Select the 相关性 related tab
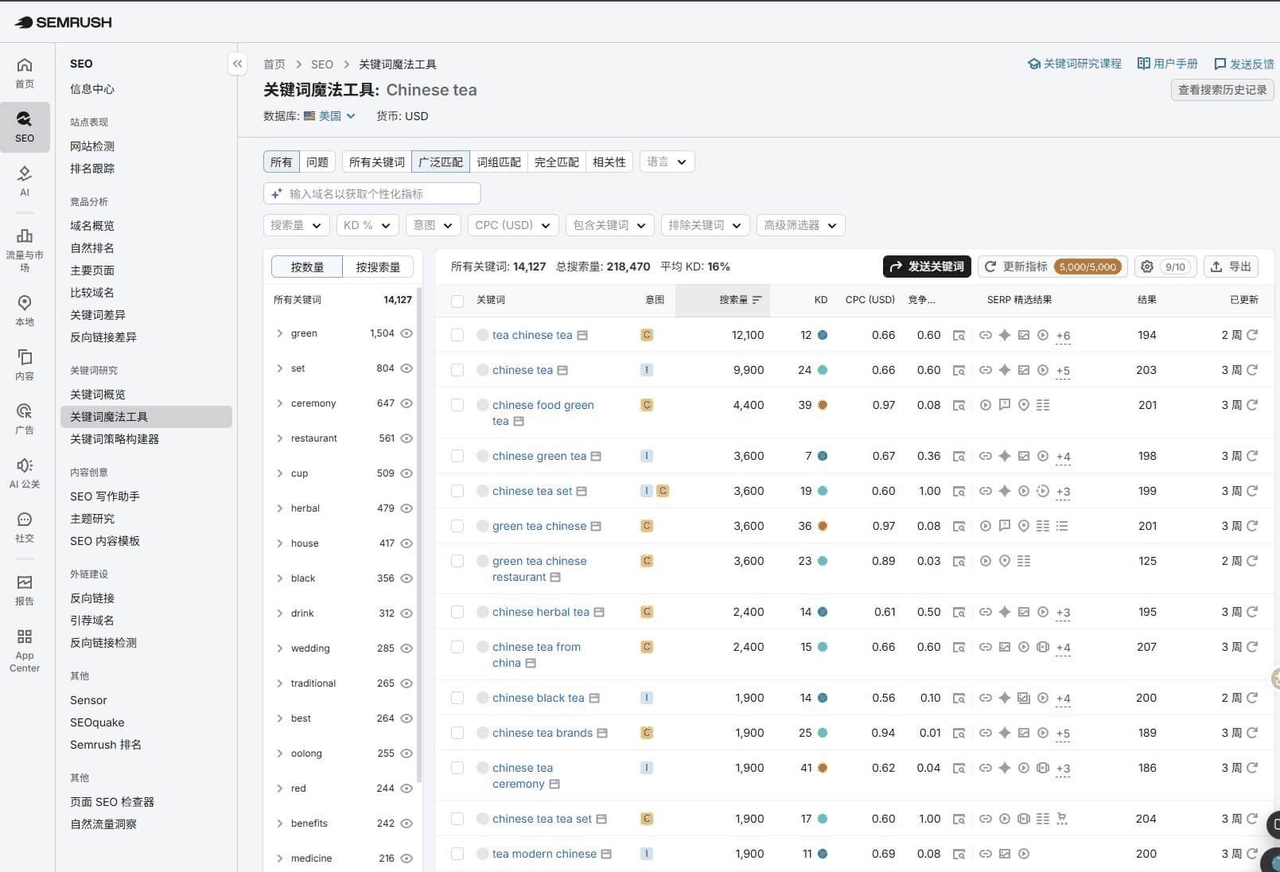 click(609, 162)
